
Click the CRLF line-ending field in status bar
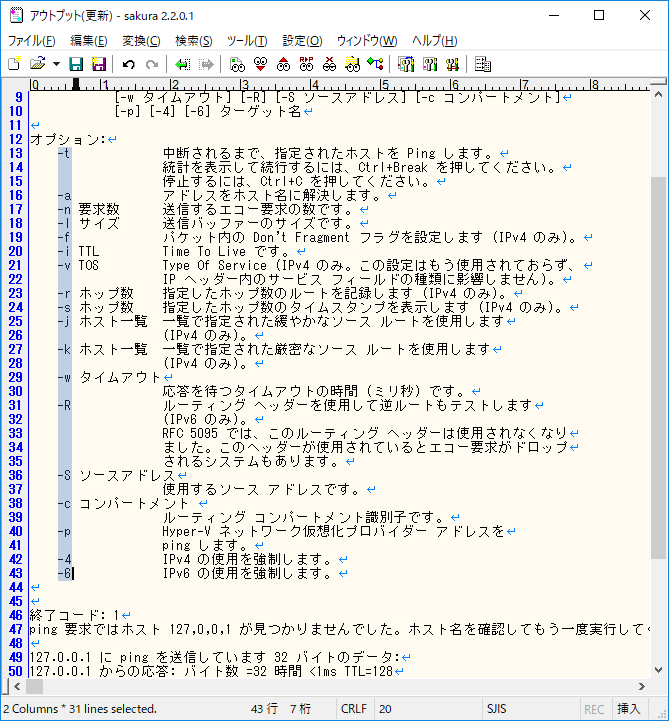[354, 709]
